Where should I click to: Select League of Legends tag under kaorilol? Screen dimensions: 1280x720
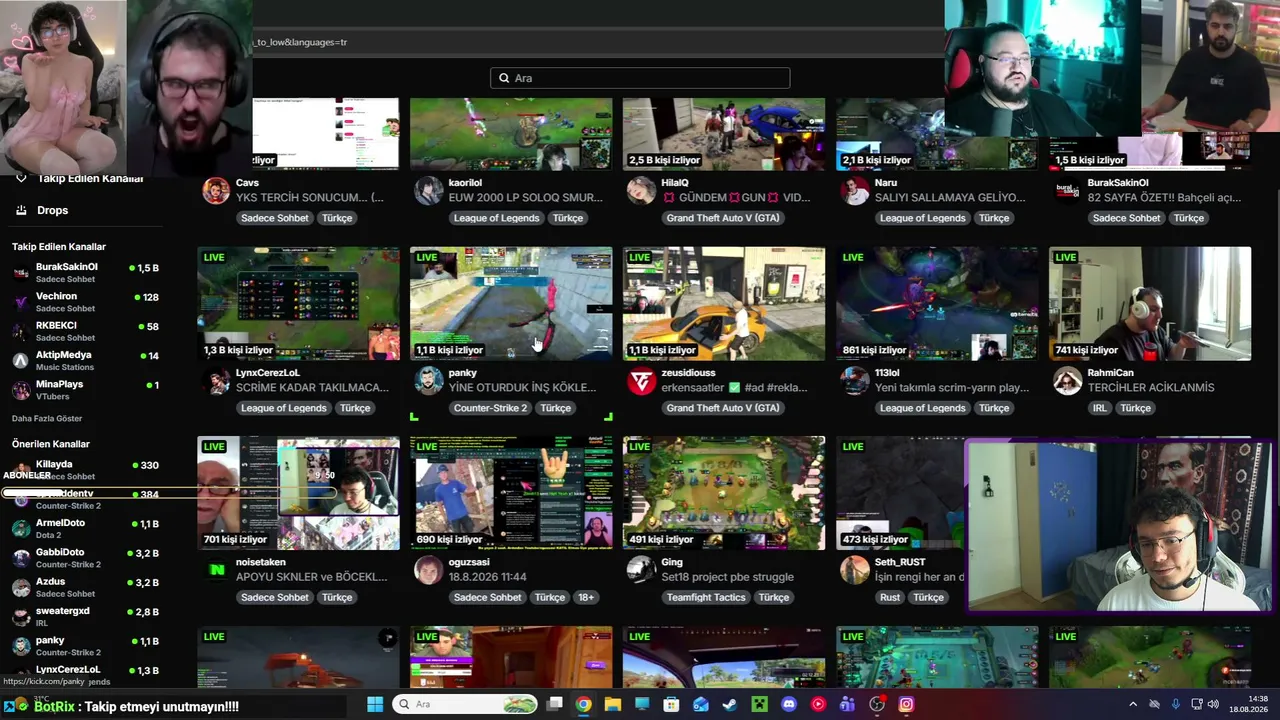pyautogui.click(x=496, y=218)
